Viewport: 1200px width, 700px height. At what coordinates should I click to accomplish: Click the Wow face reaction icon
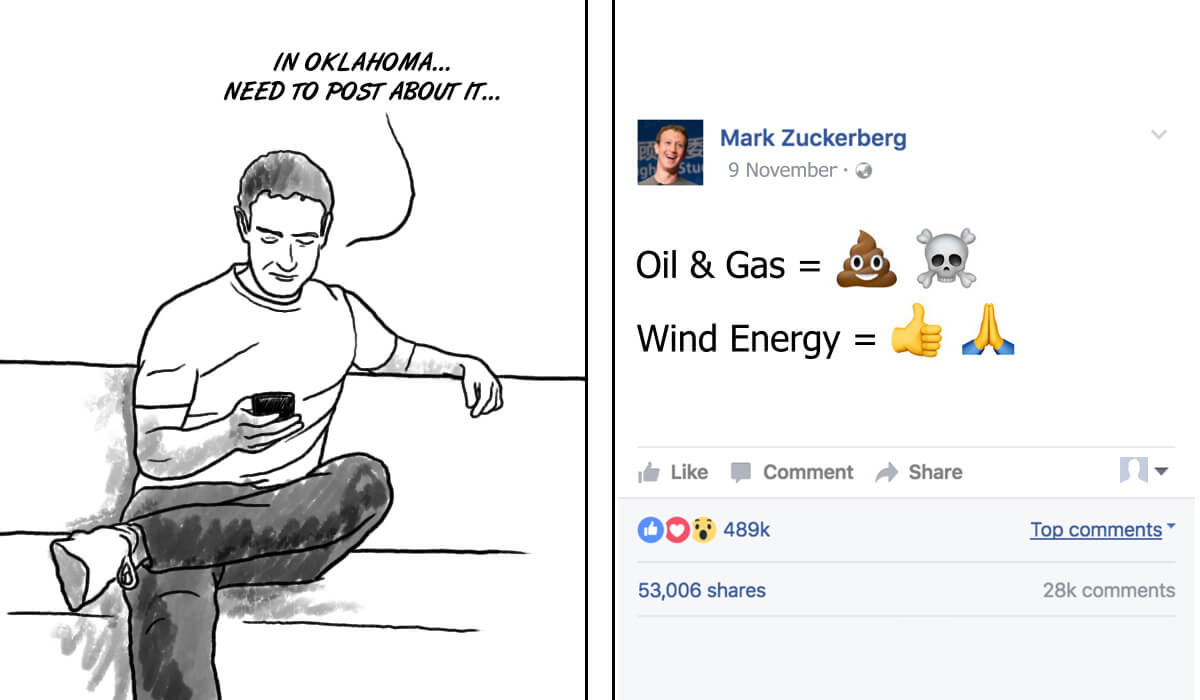pyautogui.click(x=703, y=530)
